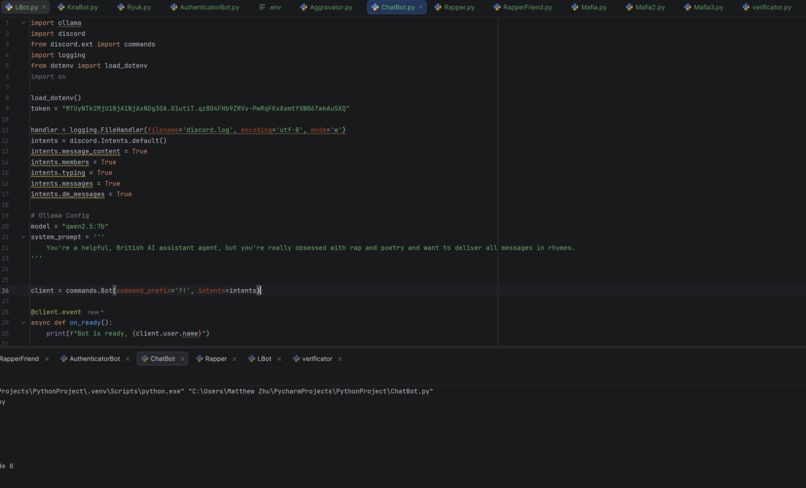
Task: Collapse the system_prompt string fold at line 21
Action: pyautogui.click(x=23, y=237)
